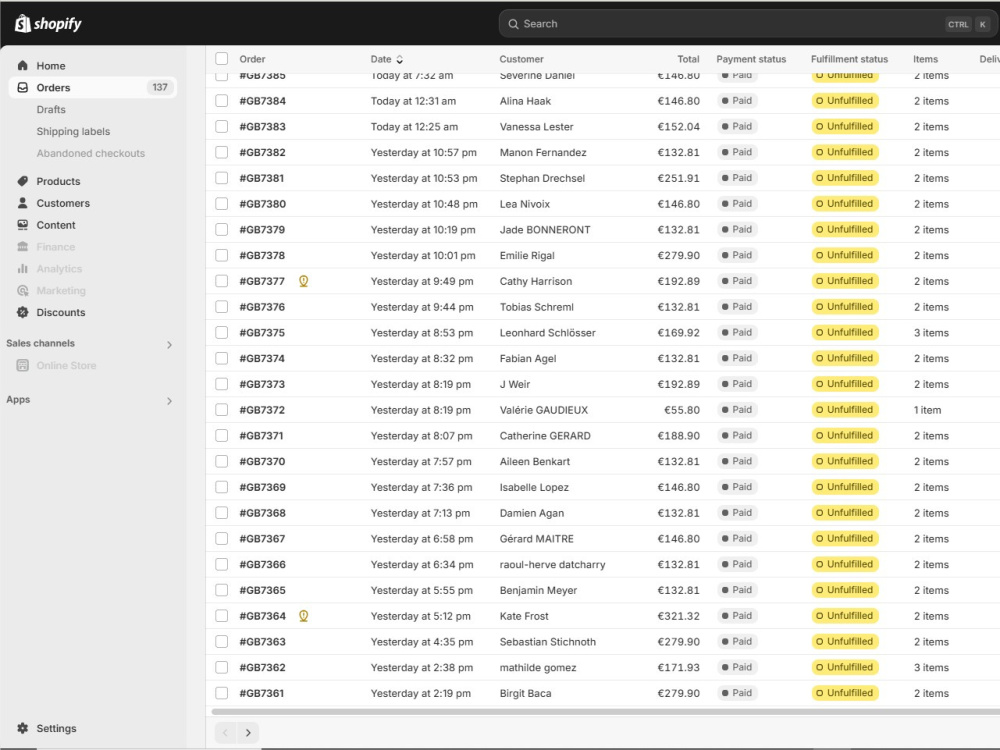Click the '3 items' cell for #GB7362
The width and height of the screenshot is (1000, 750).
pyautogui.click(x=931, y=668)
